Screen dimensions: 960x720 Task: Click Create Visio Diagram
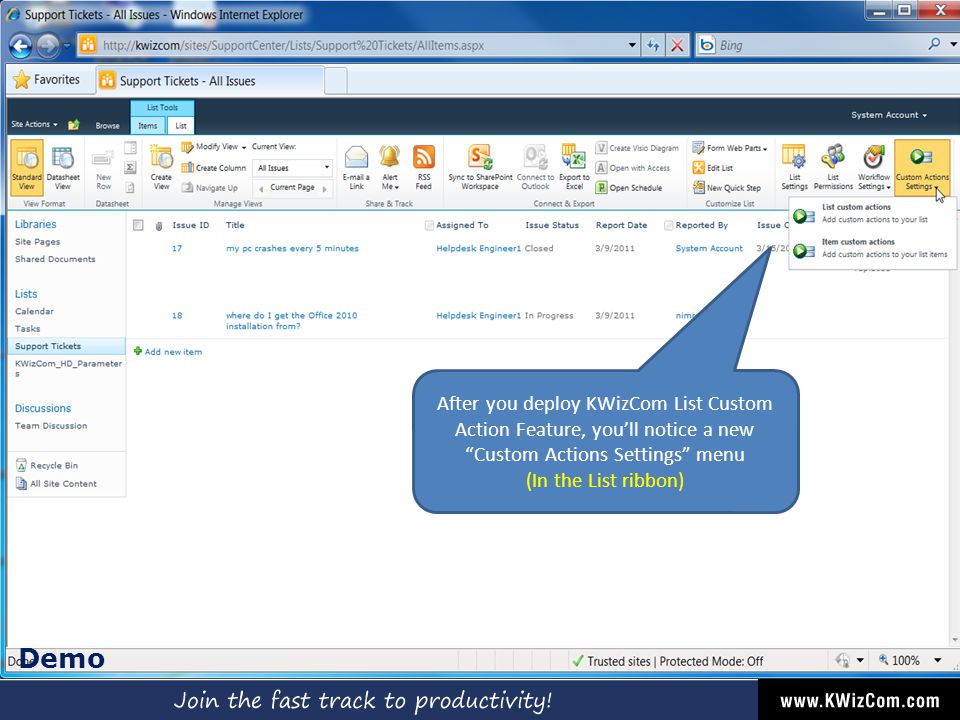(x=637, y=148)
